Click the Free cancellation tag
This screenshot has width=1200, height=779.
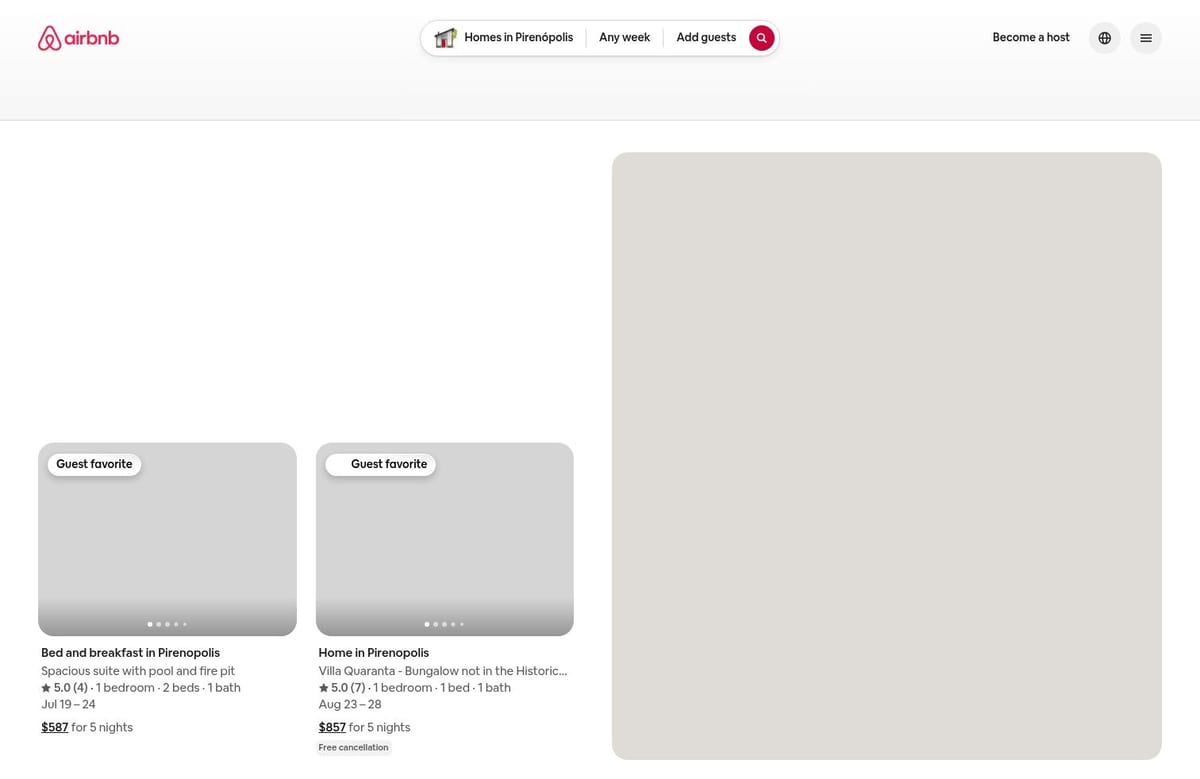353,748
